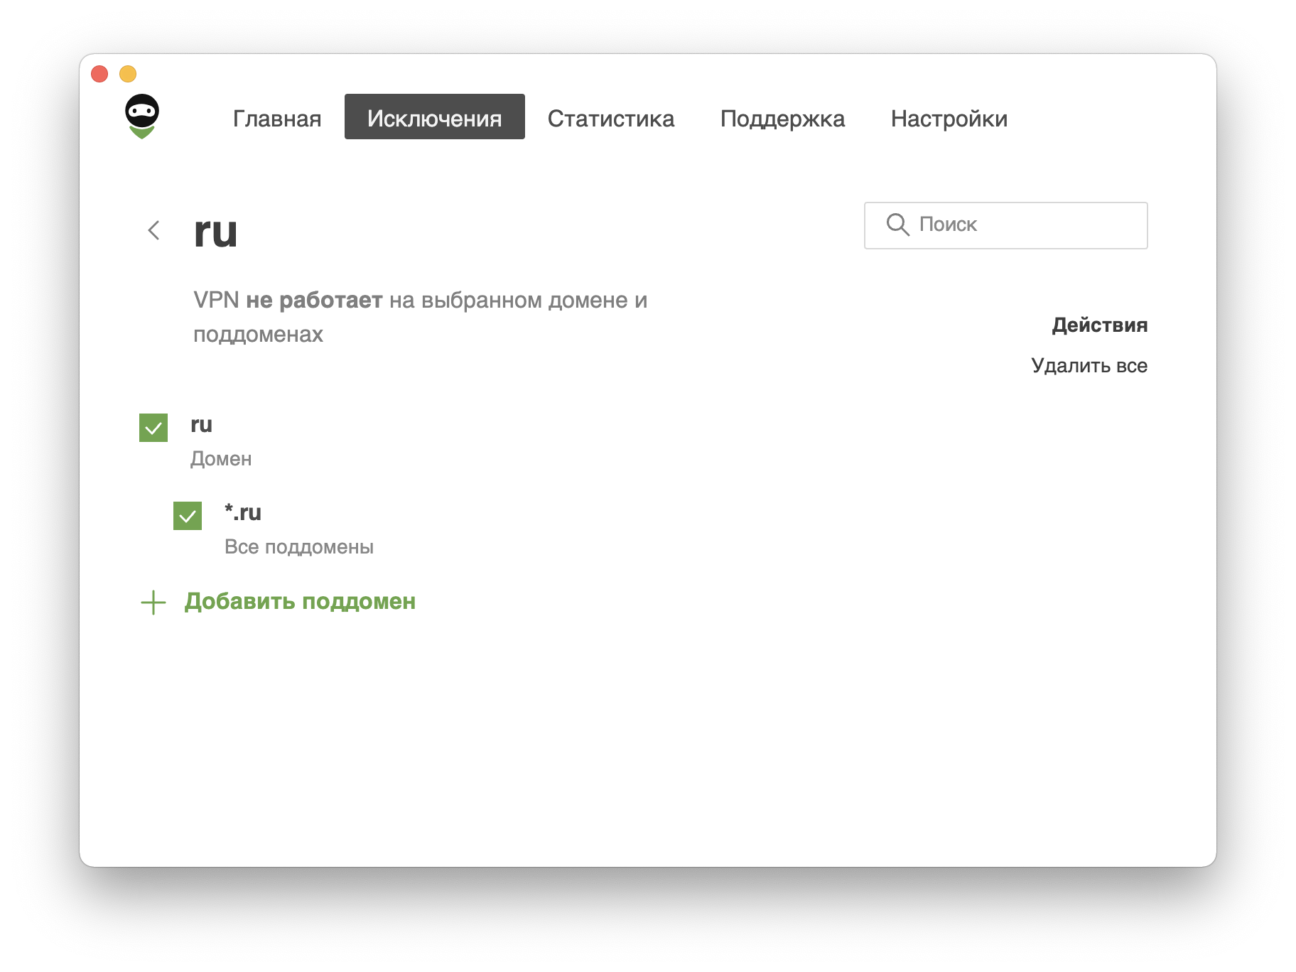Image resolution: width=1296 pixels, height=972 pixels.
Task: Close the window with the red button
Action: click(99, 74)
